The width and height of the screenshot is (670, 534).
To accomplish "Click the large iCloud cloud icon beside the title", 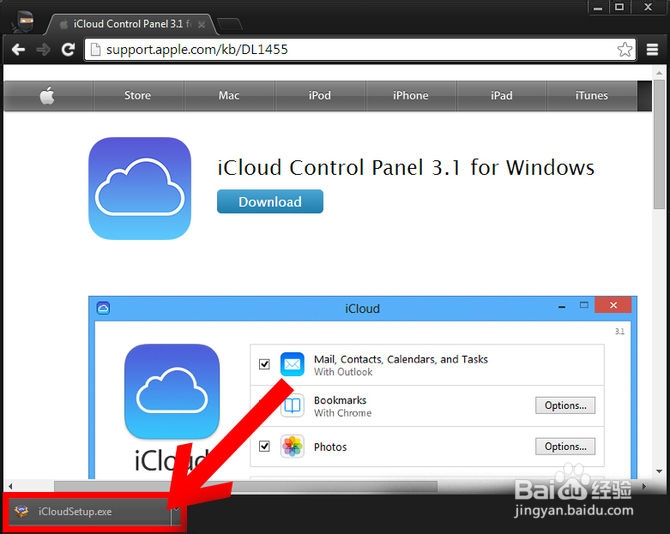I will 140,188.
